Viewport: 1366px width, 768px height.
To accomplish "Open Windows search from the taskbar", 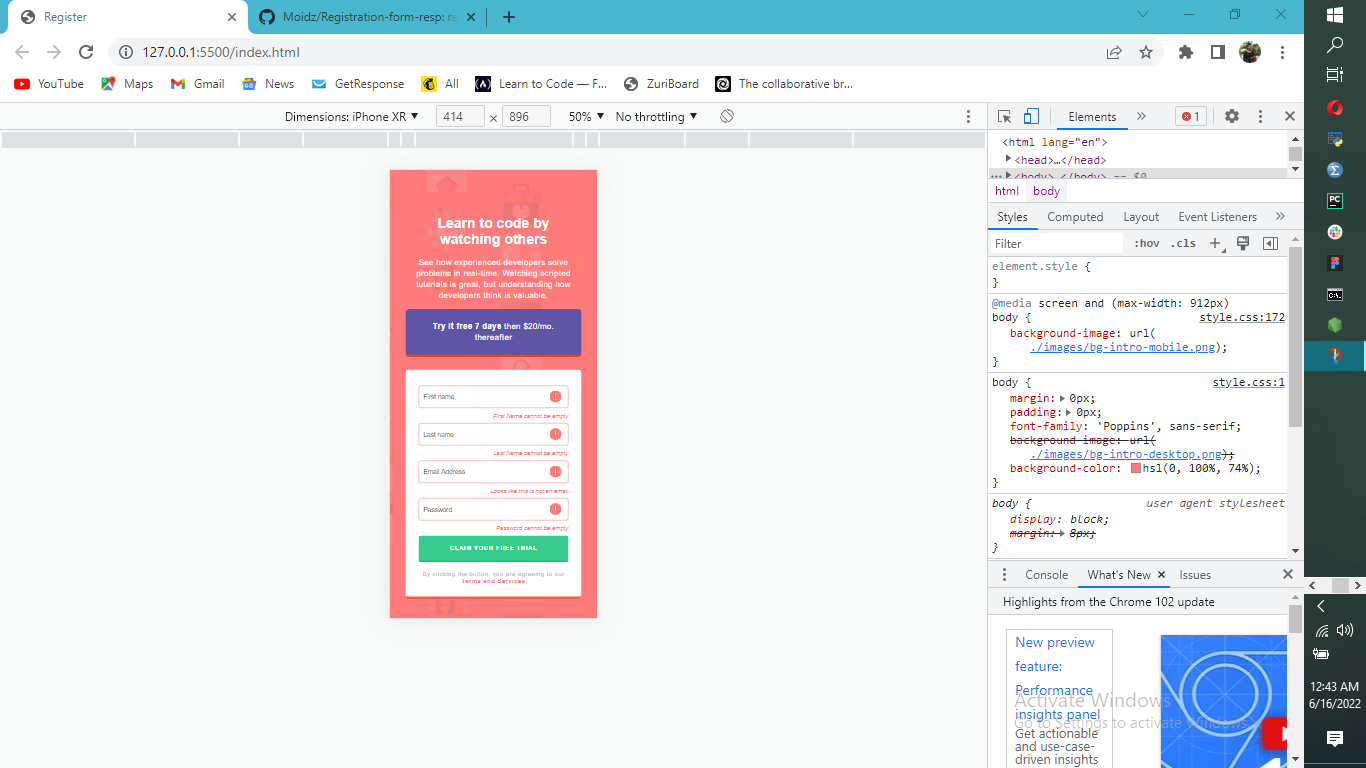I will point(1334,45).
